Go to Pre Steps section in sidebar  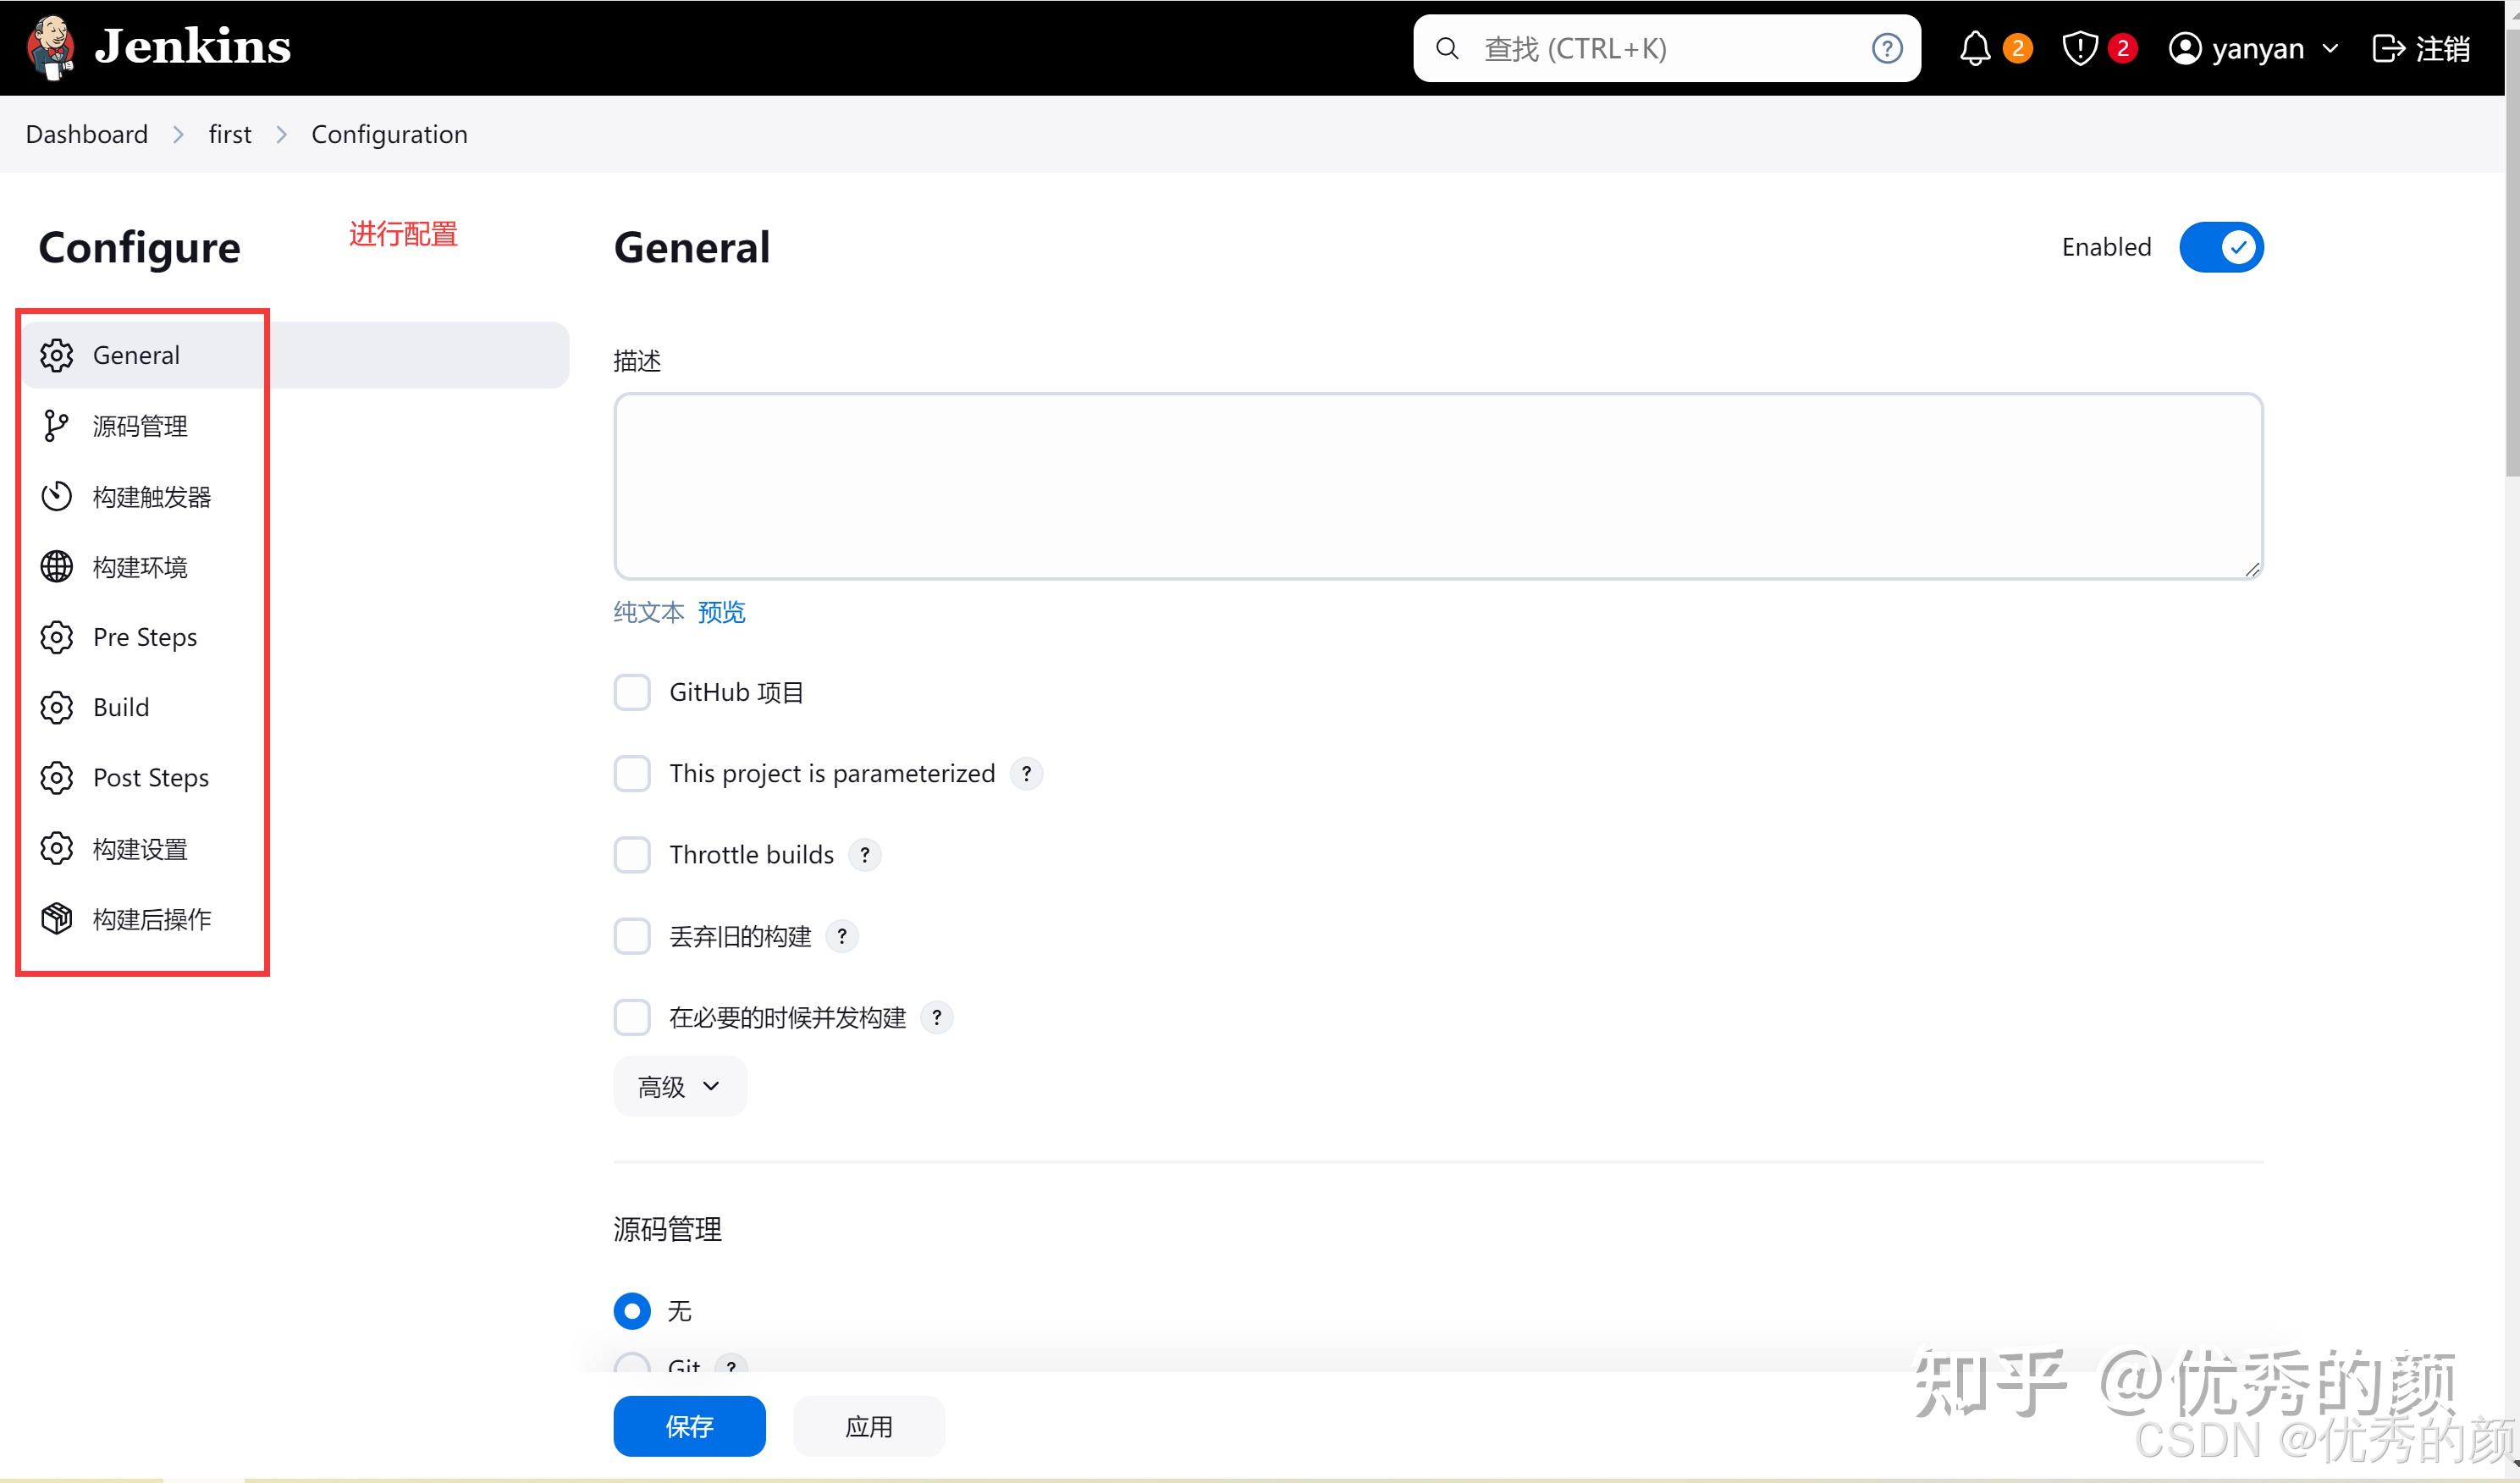point(144,637)
